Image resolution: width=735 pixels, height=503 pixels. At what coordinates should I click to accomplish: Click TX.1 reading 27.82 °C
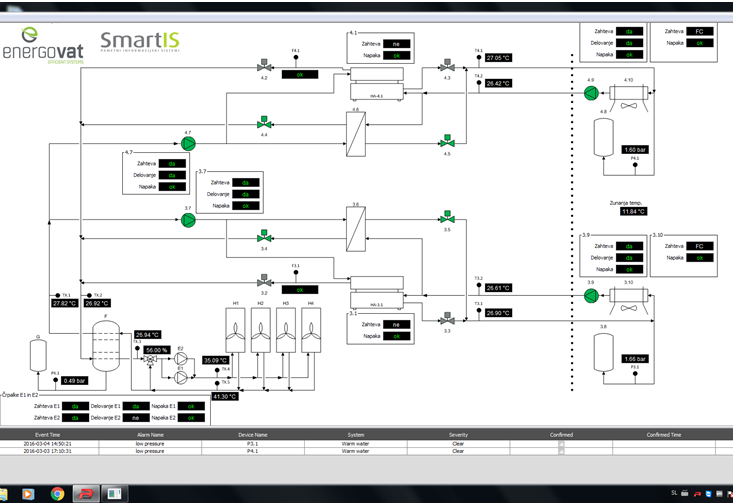(65, 303)
